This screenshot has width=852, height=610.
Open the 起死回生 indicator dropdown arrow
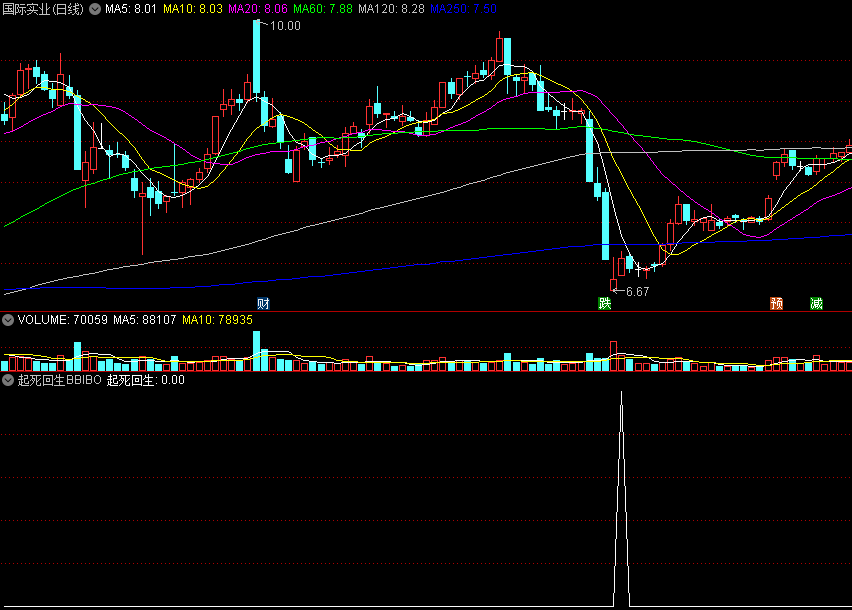point(8,380)
